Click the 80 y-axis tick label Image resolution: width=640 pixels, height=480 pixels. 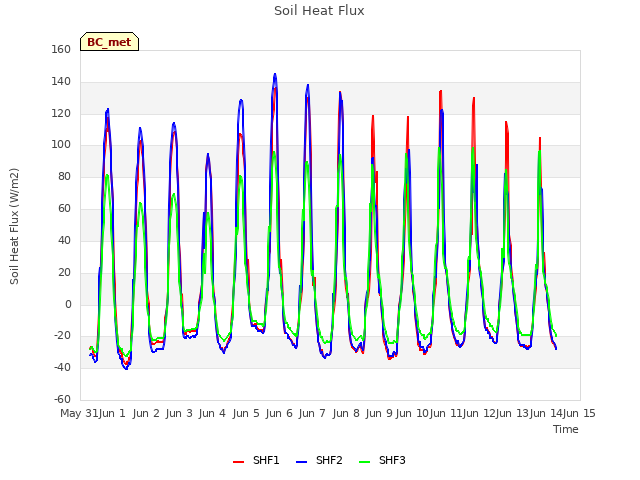point(64,177)
